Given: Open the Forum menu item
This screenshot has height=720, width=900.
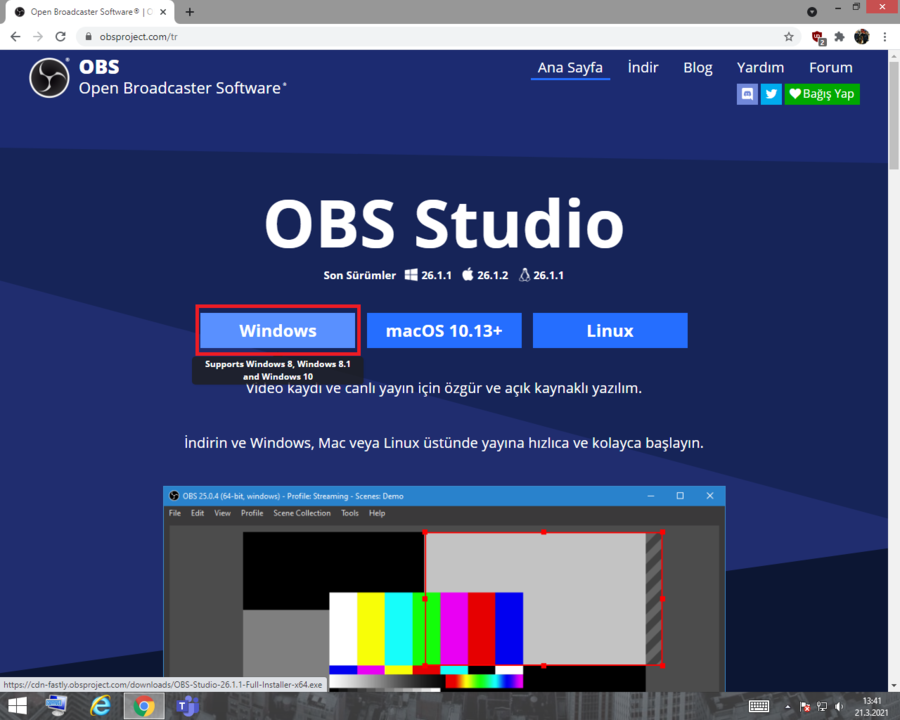Looking at the screenshot, I should [x=831, y=68].
